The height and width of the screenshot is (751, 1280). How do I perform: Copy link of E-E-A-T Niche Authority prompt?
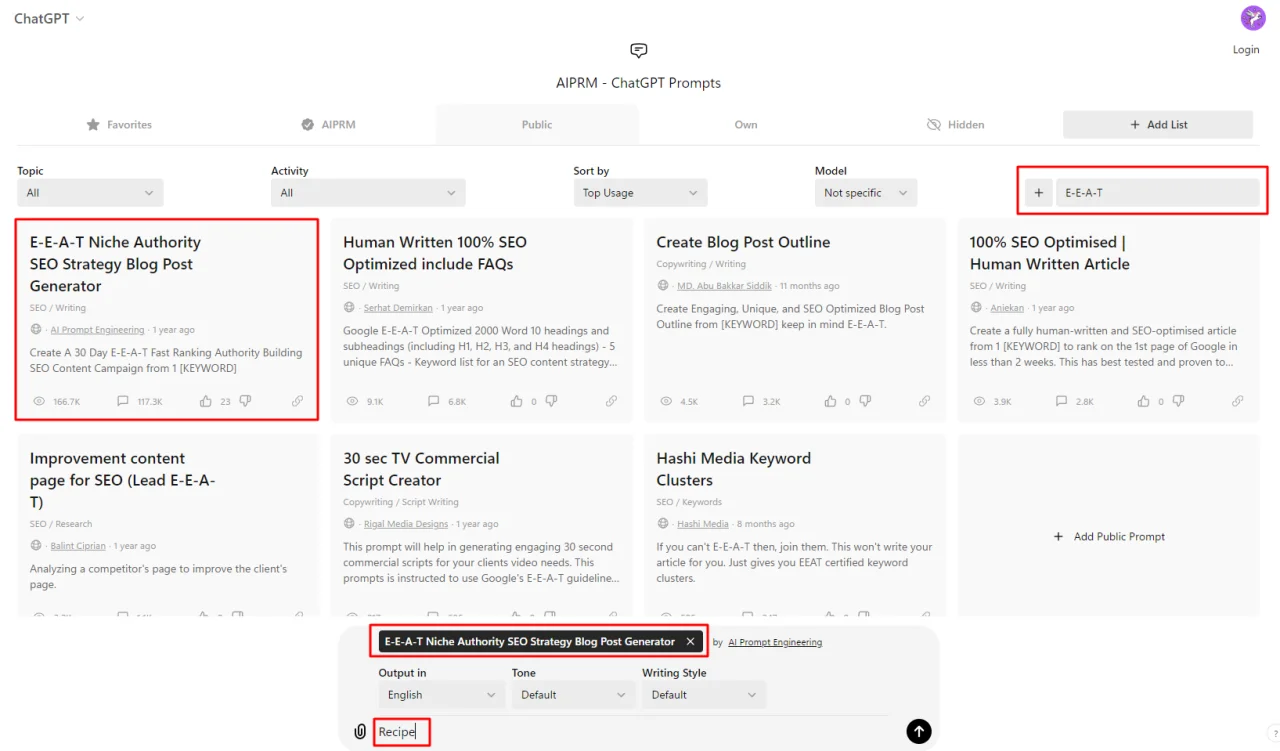[298, 401]
